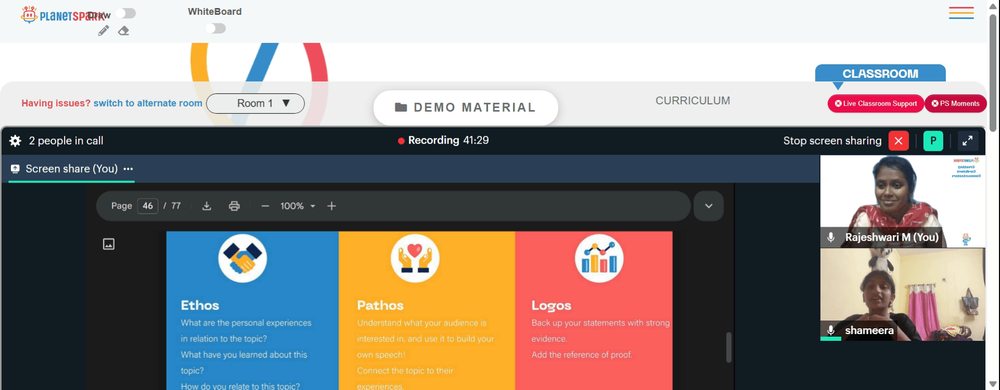1000x390 pixels.
Task: Select the pencil draw tool
Action: click(103, 31)
